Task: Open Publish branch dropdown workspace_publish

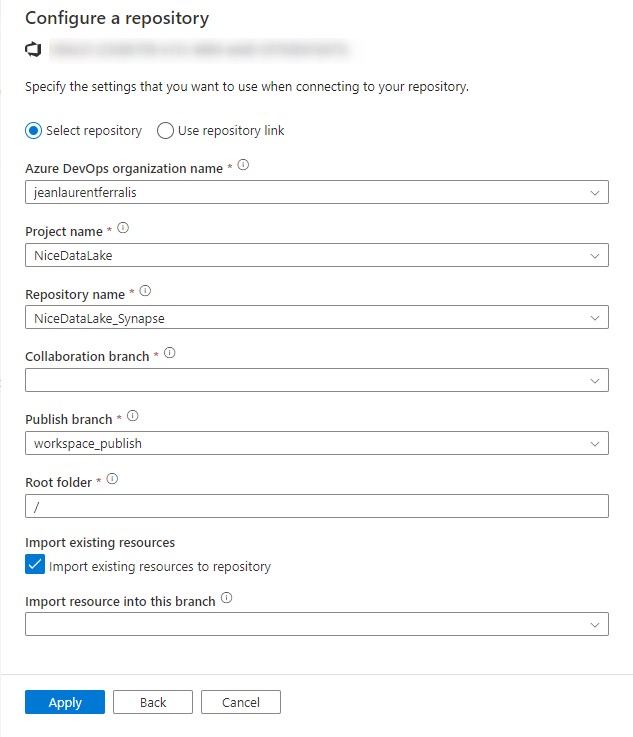Action: click(317, 443)
